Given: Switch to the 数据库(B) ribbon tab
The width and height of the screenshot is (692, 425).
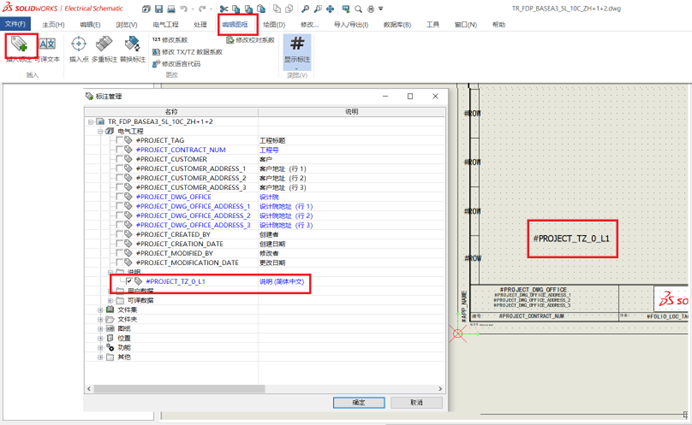Looking at the screenshot, I should (x=397, y=24).
